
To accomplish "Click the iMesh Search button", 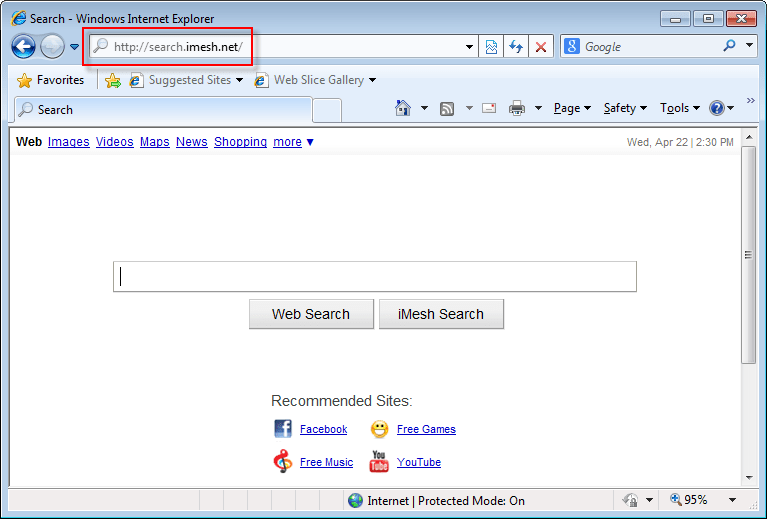I will (x=441, y=314).
